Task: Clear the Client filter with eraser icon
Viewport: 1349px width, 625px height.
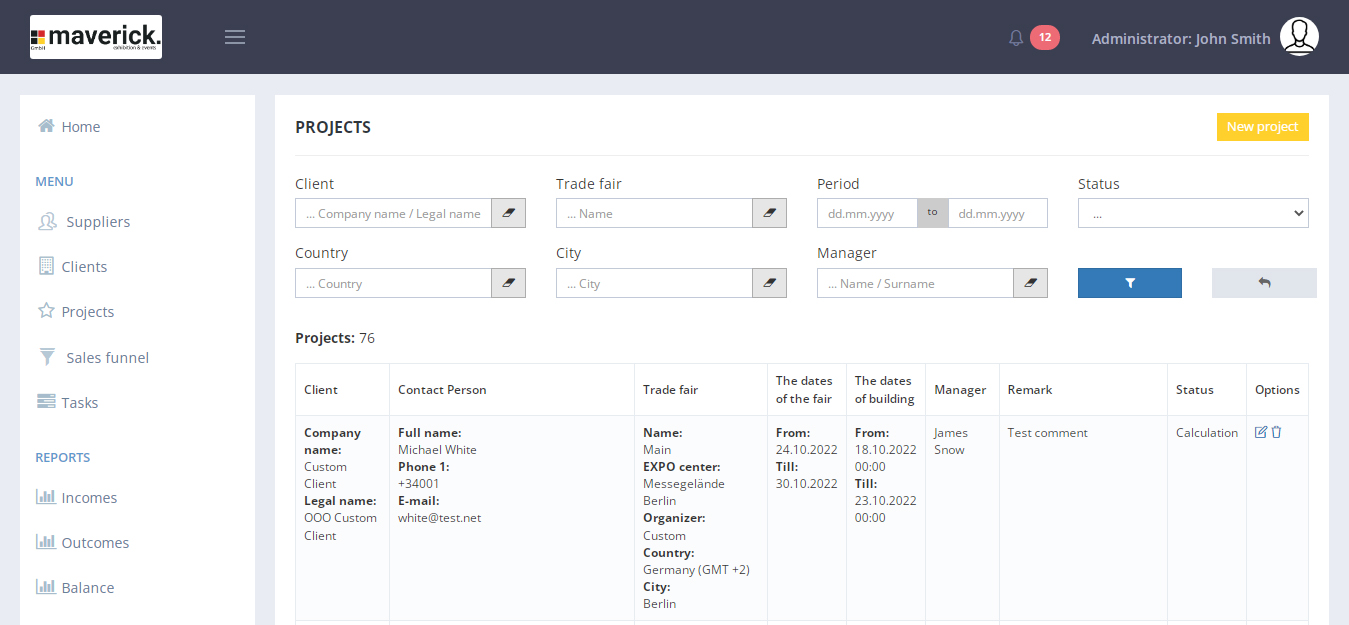Action: pos(508,213)
